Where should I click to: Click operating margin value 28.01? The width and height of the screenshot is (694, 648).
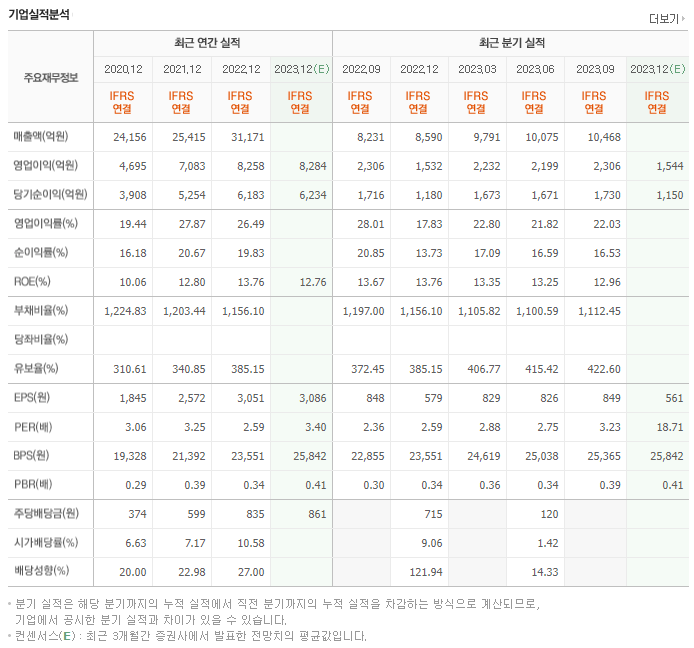[370, 224]
